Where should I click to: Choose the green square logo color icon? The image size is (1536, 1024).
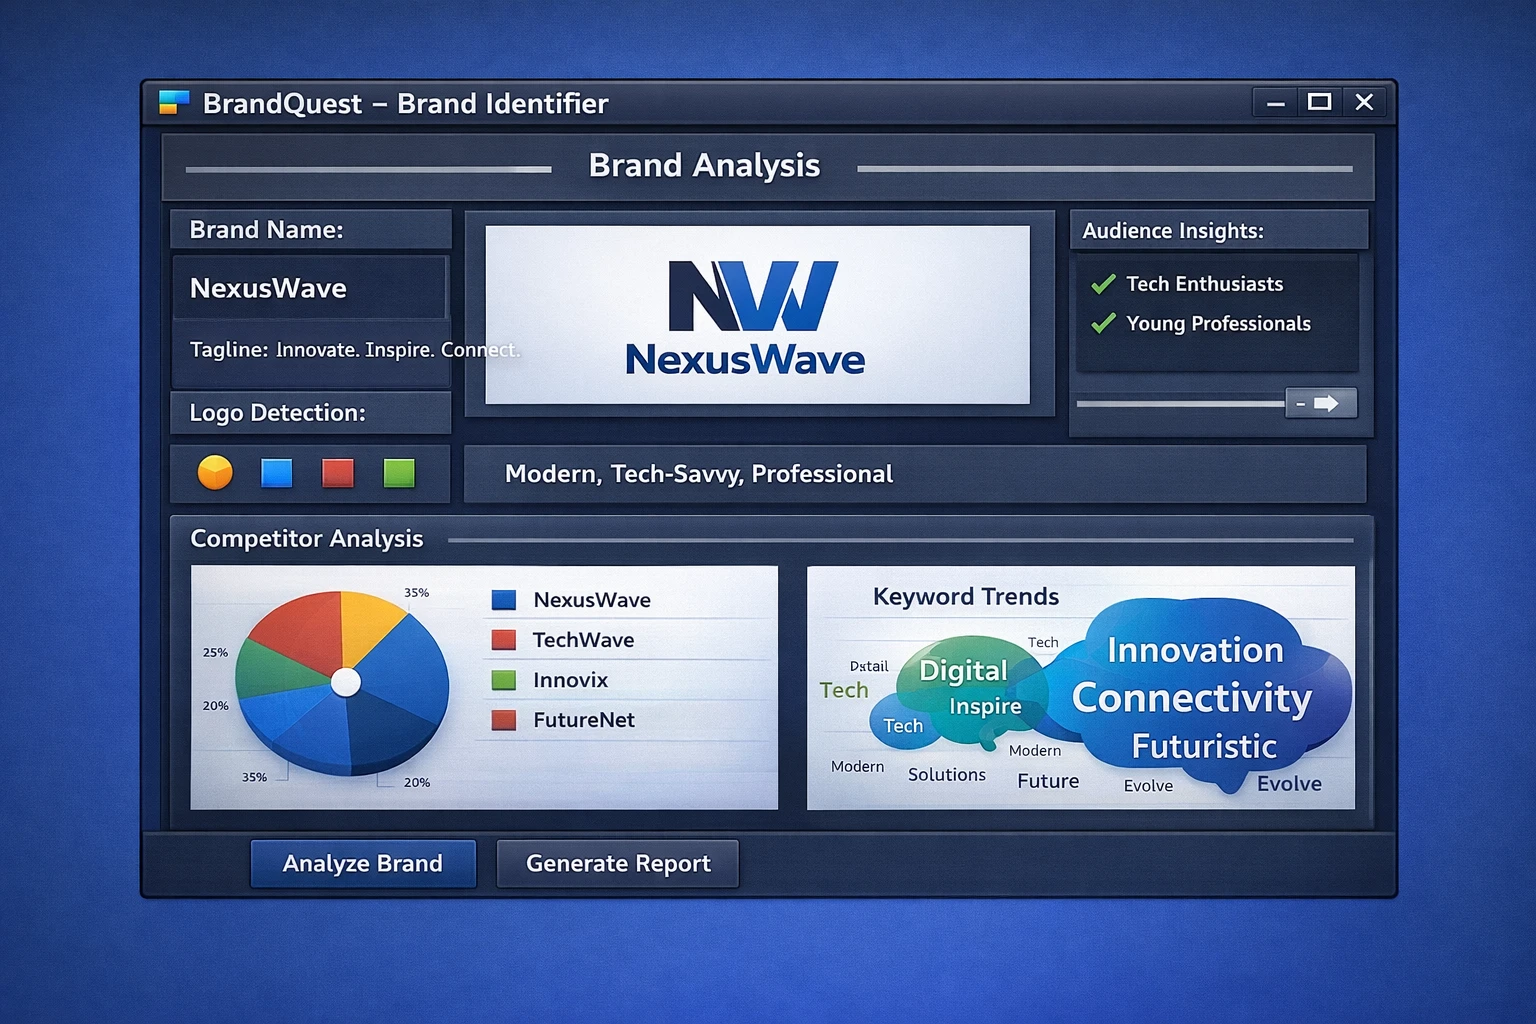399,473
